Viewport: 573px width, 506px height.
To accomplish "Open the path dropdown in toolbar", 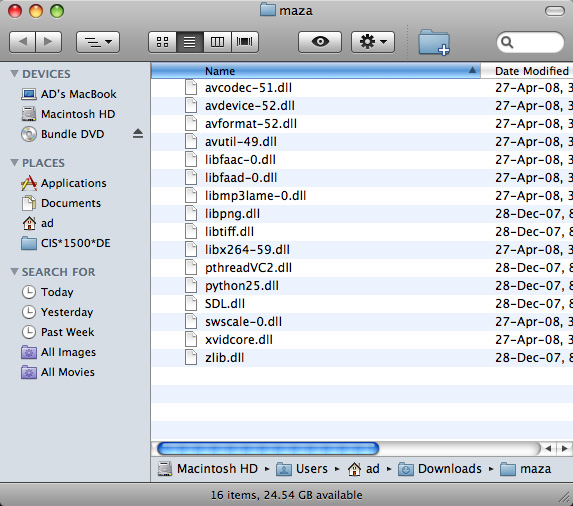I will pyautogui.click(x=98, y=42).
